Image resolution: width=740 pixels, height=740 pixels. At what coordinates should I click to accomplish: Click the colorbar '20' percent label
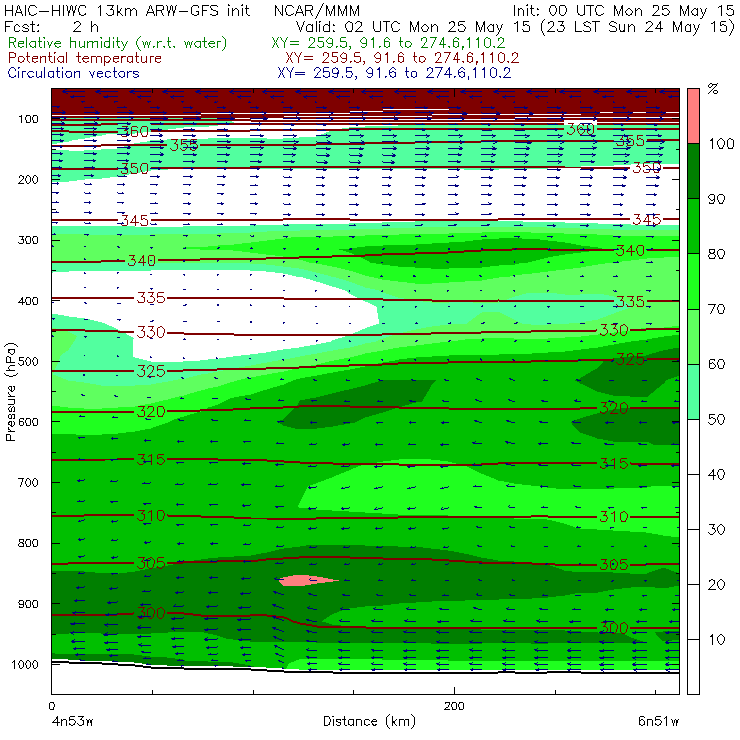(x=716, y=585)
